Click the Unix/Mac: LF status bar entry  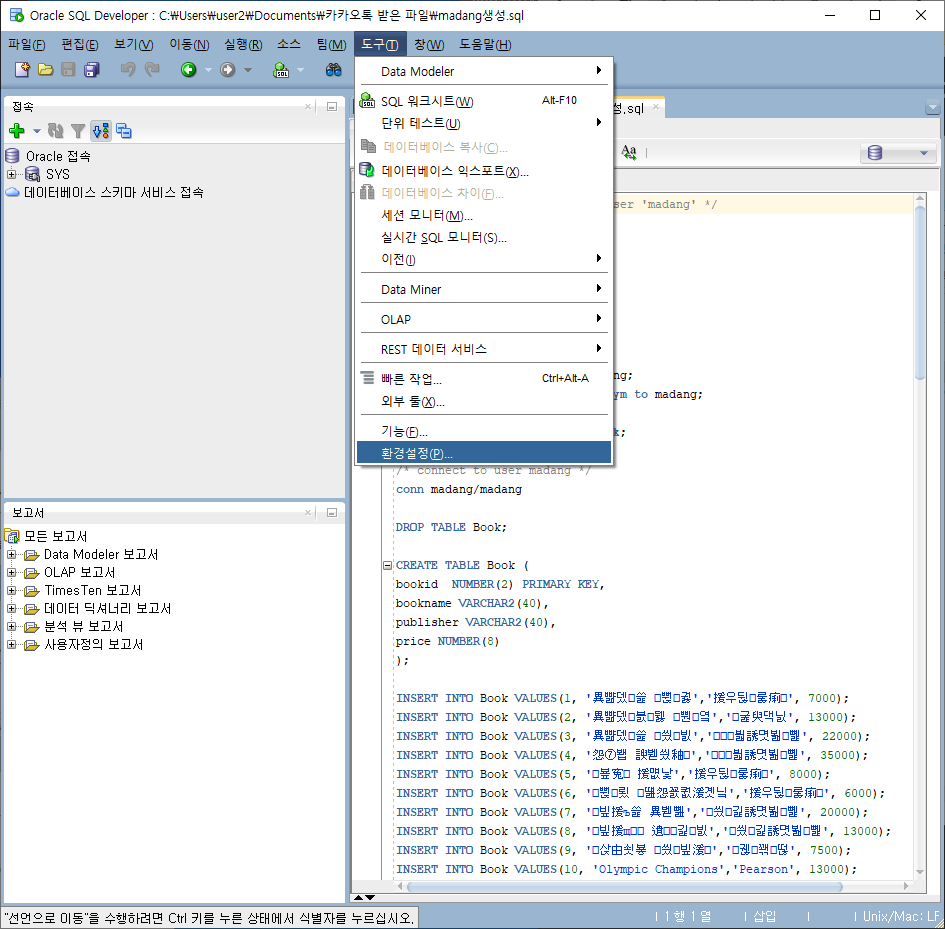coord(900,916)
